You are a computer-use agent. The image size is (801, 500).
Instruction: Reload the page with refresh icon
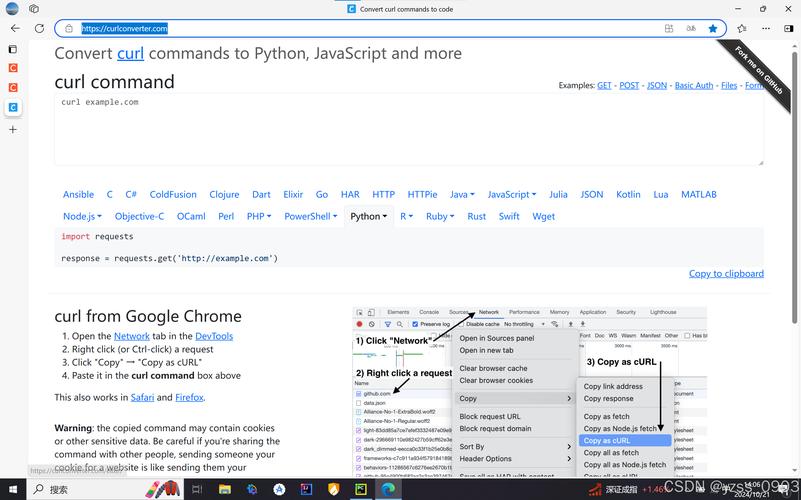39,29
